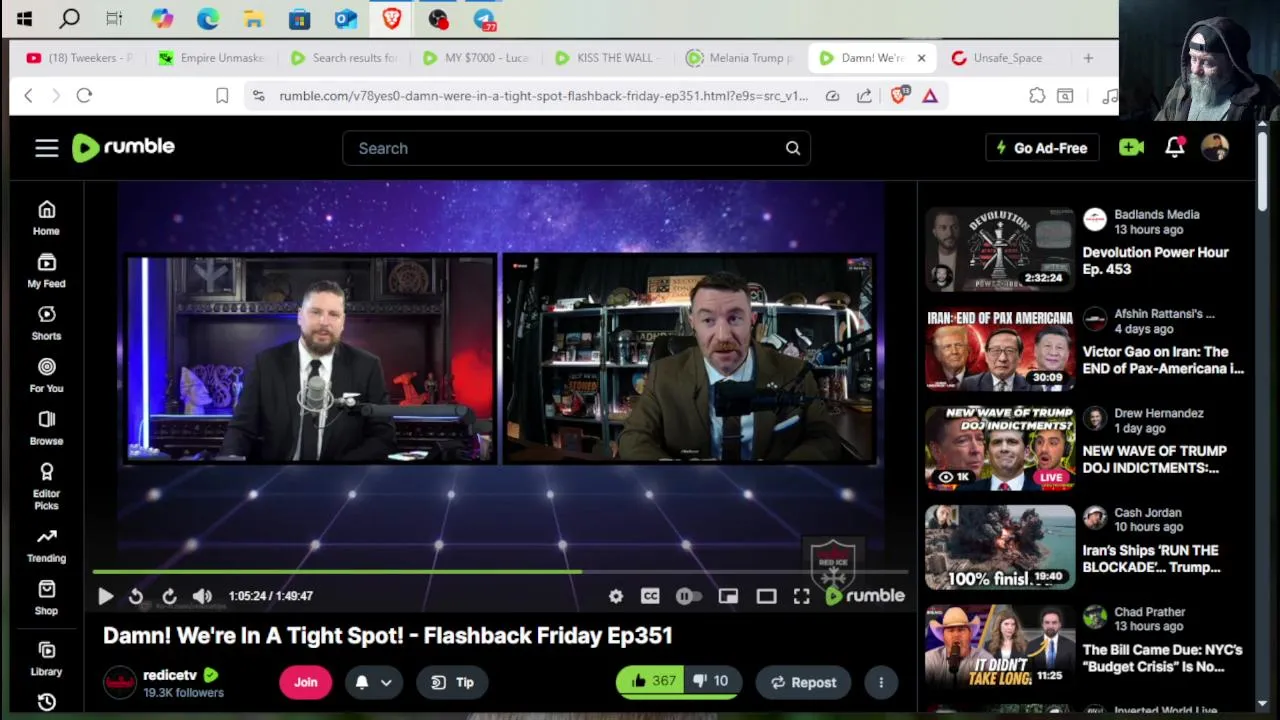This screenshot has height=720, width=1280.
Task: Open the user profile avatar menu
Action: click(x=1215, y=148)
